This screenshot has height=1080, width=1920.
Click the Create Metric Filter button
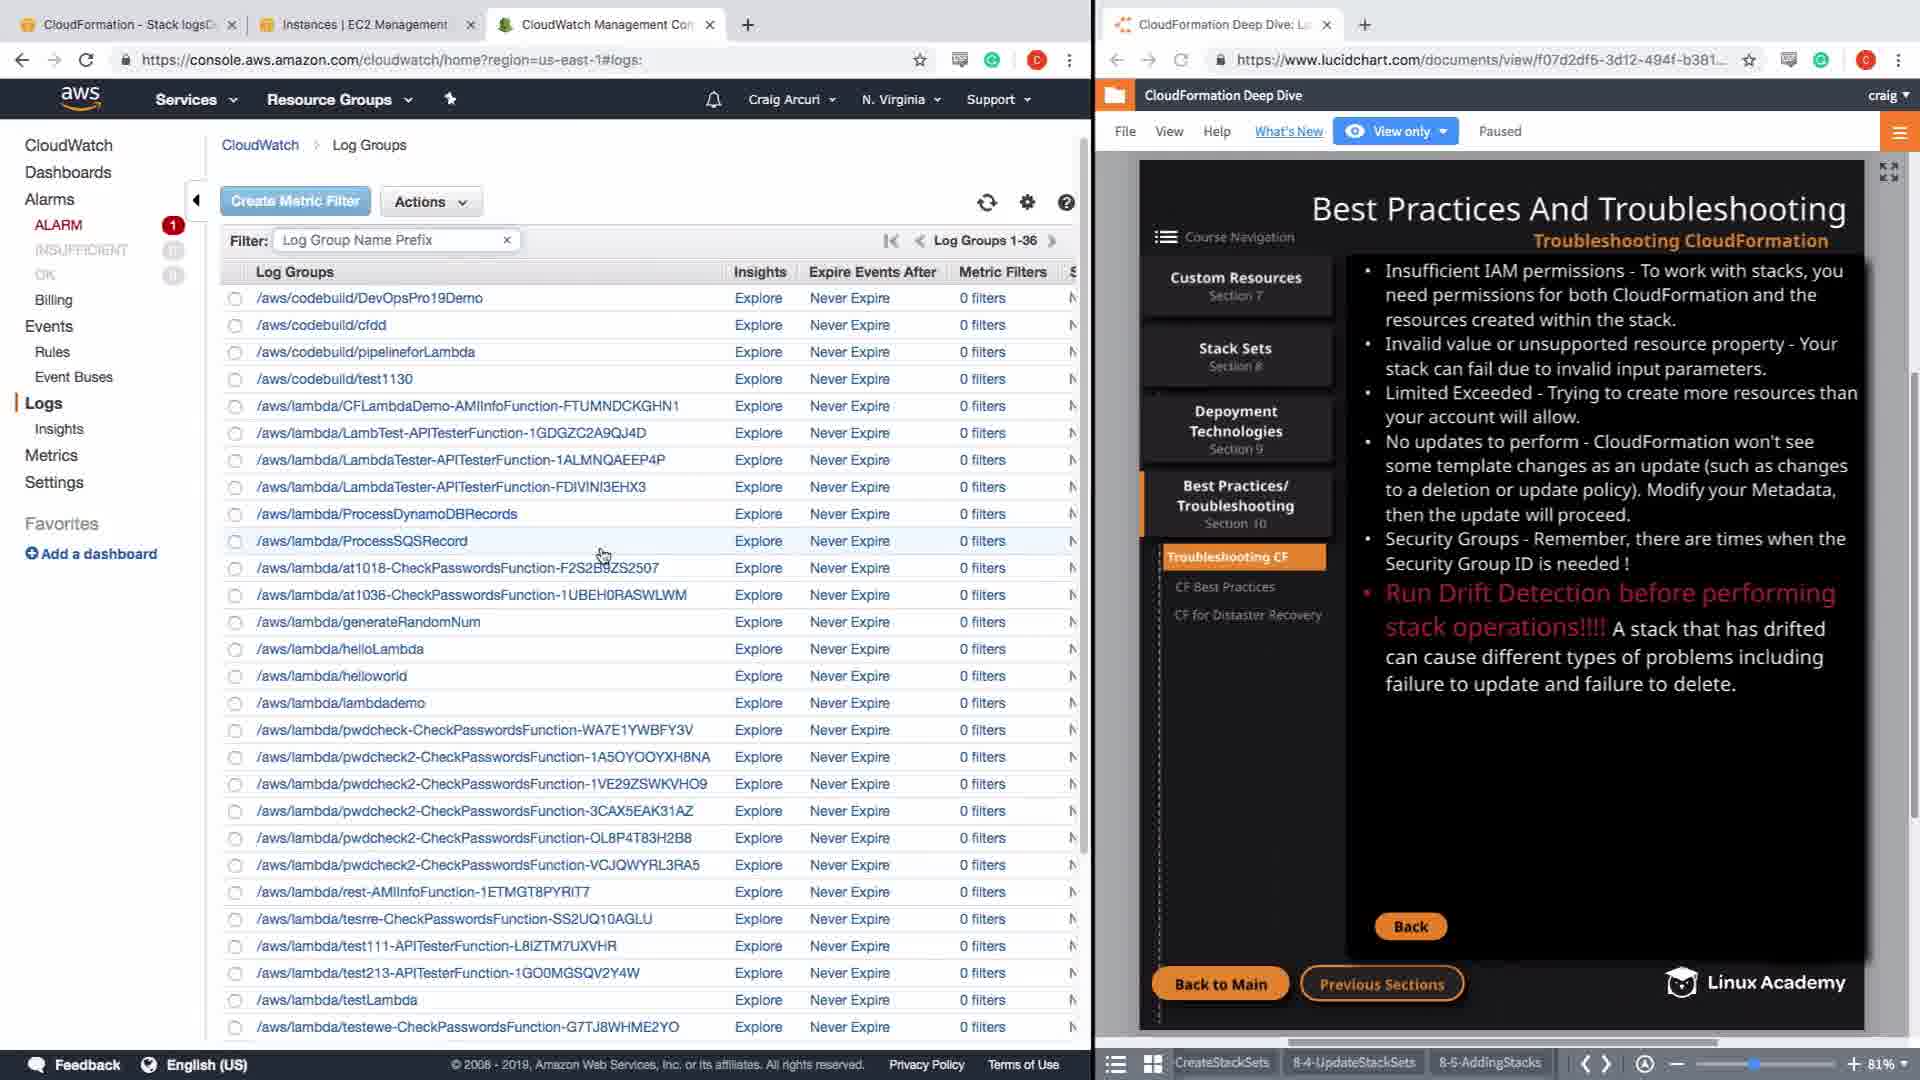coord(295,201)
